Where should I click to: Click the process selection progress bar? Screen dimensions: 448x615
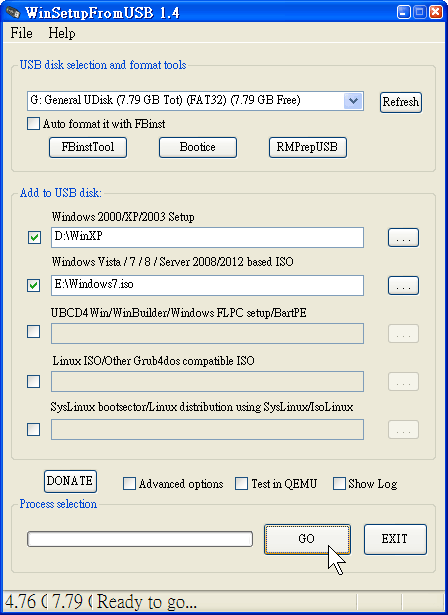click(140, 539)
